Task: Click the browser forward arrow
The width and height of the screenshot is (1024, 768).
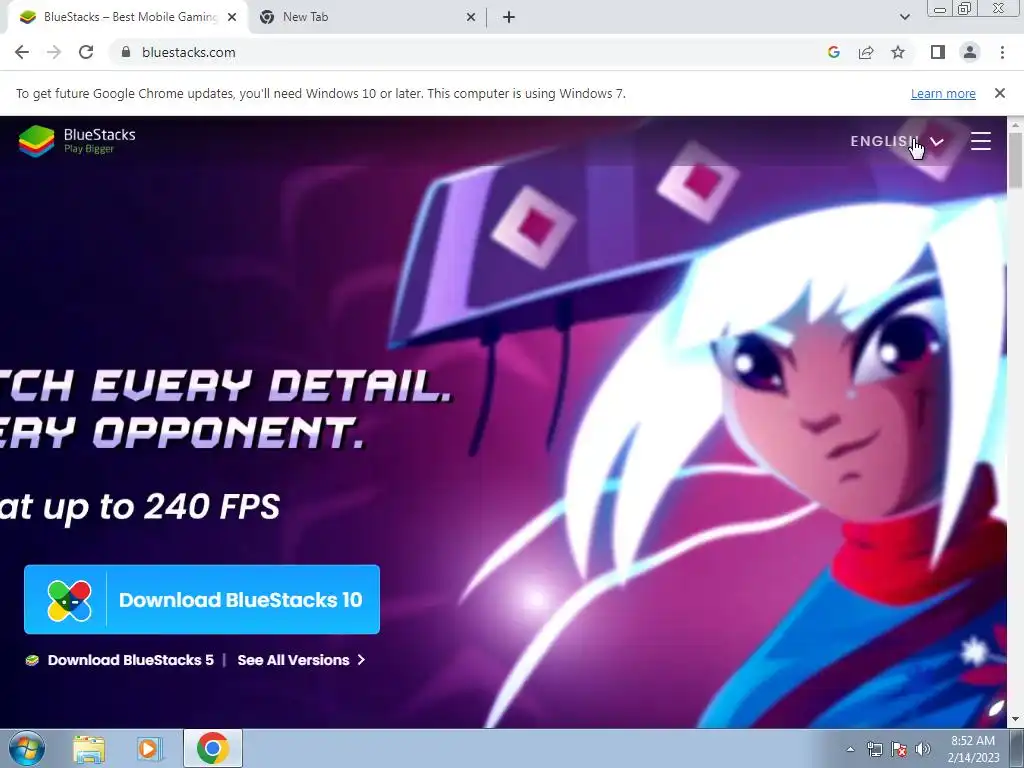Action: click(54, 52)
